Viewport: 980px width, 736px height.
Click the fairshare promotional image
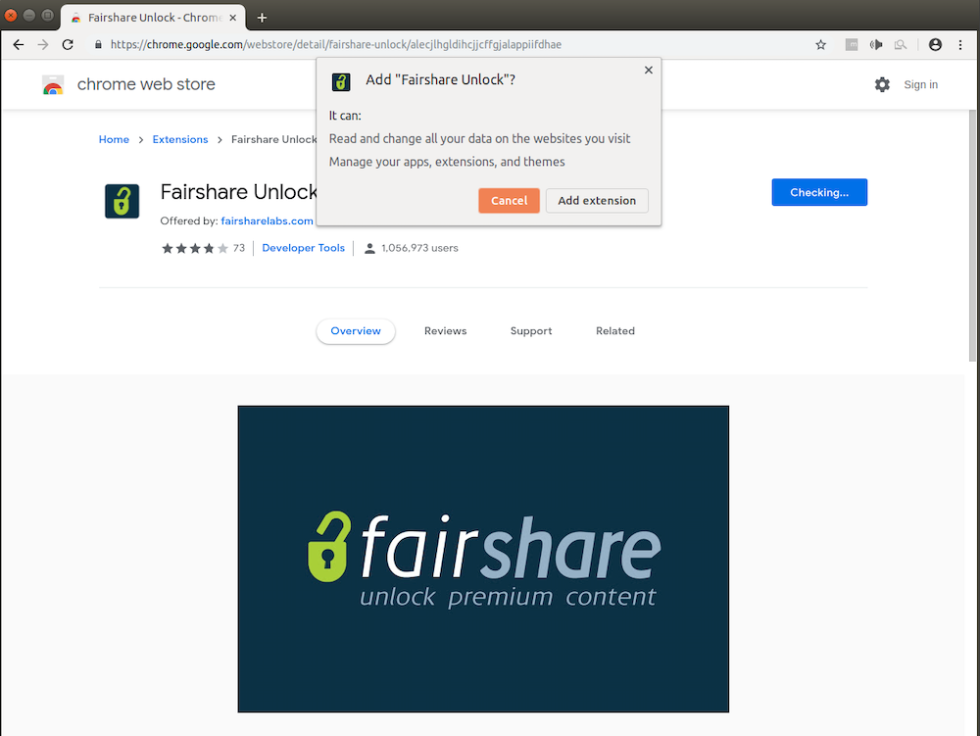click(x=483, y=559)
